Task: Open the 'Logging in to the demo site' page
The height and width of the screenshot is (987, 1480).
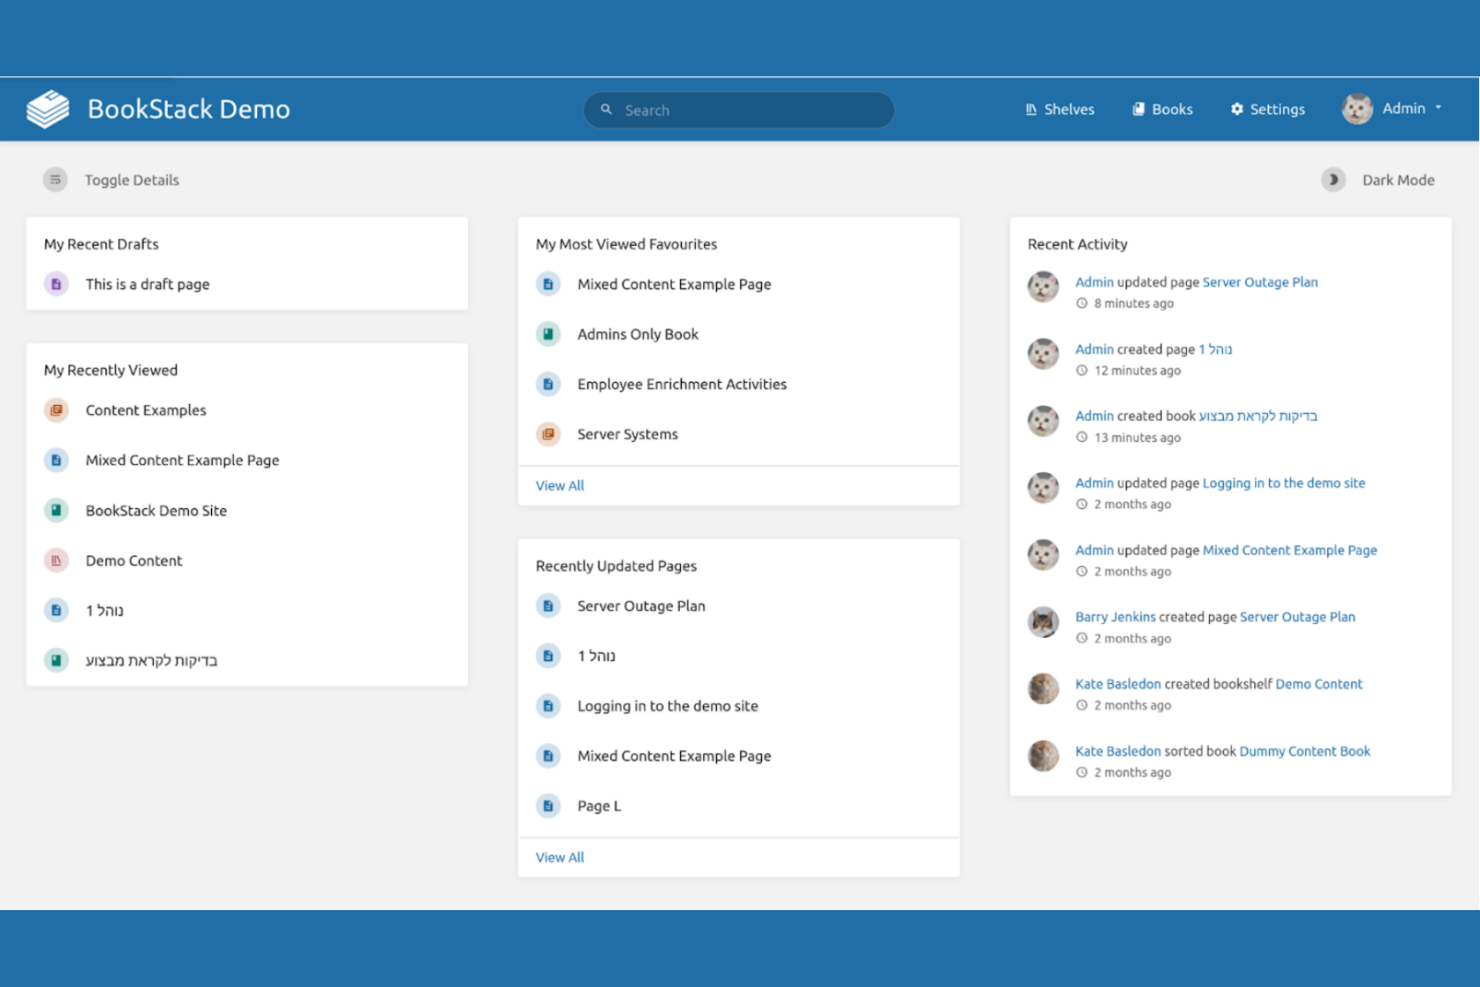Action: [x=667, y=706]
